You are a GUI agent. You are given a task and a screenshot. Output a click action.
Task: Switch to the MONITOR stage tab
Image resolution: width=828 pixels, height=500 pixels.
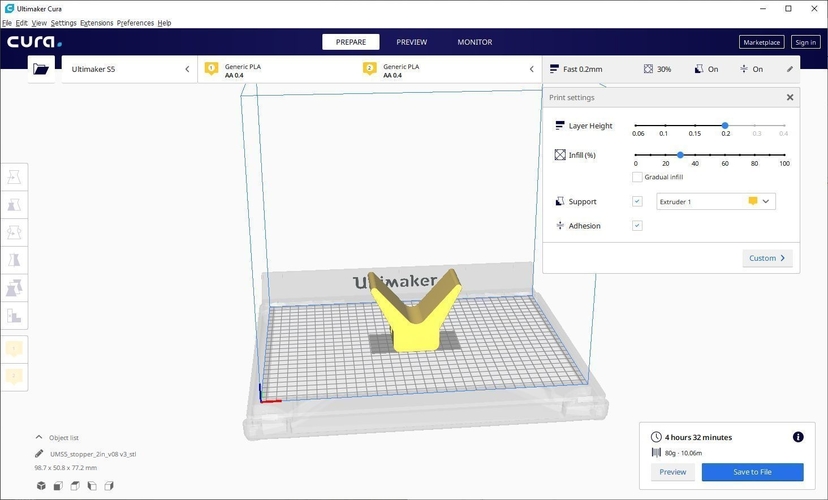click(x=475, y=42)
